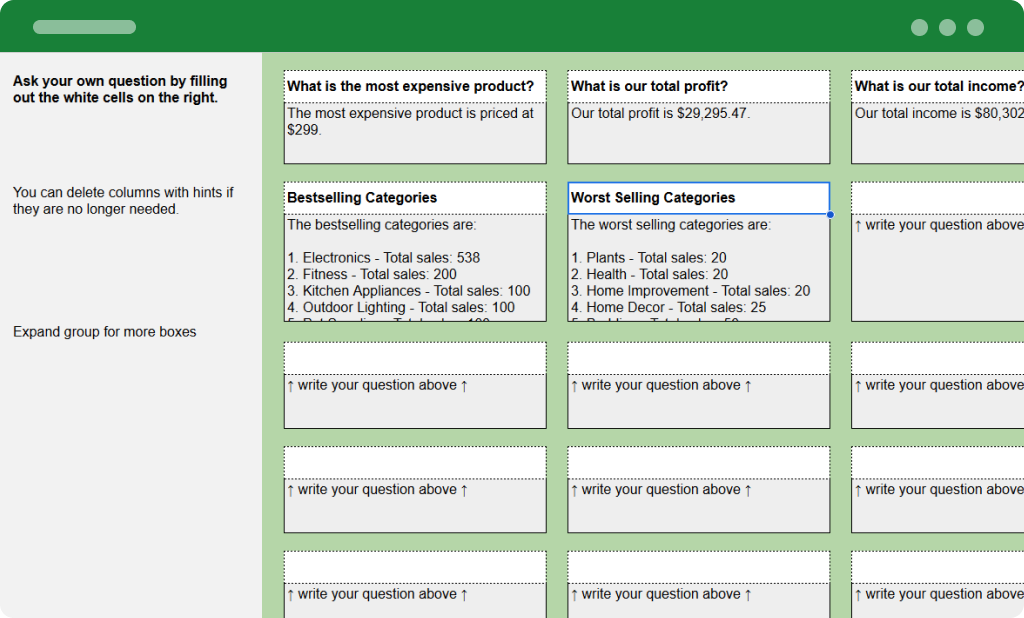Image resolution: width=1024 pixels, height=618 pixels.
Task: Select the bestselling categories answer list
Action: 414,265
